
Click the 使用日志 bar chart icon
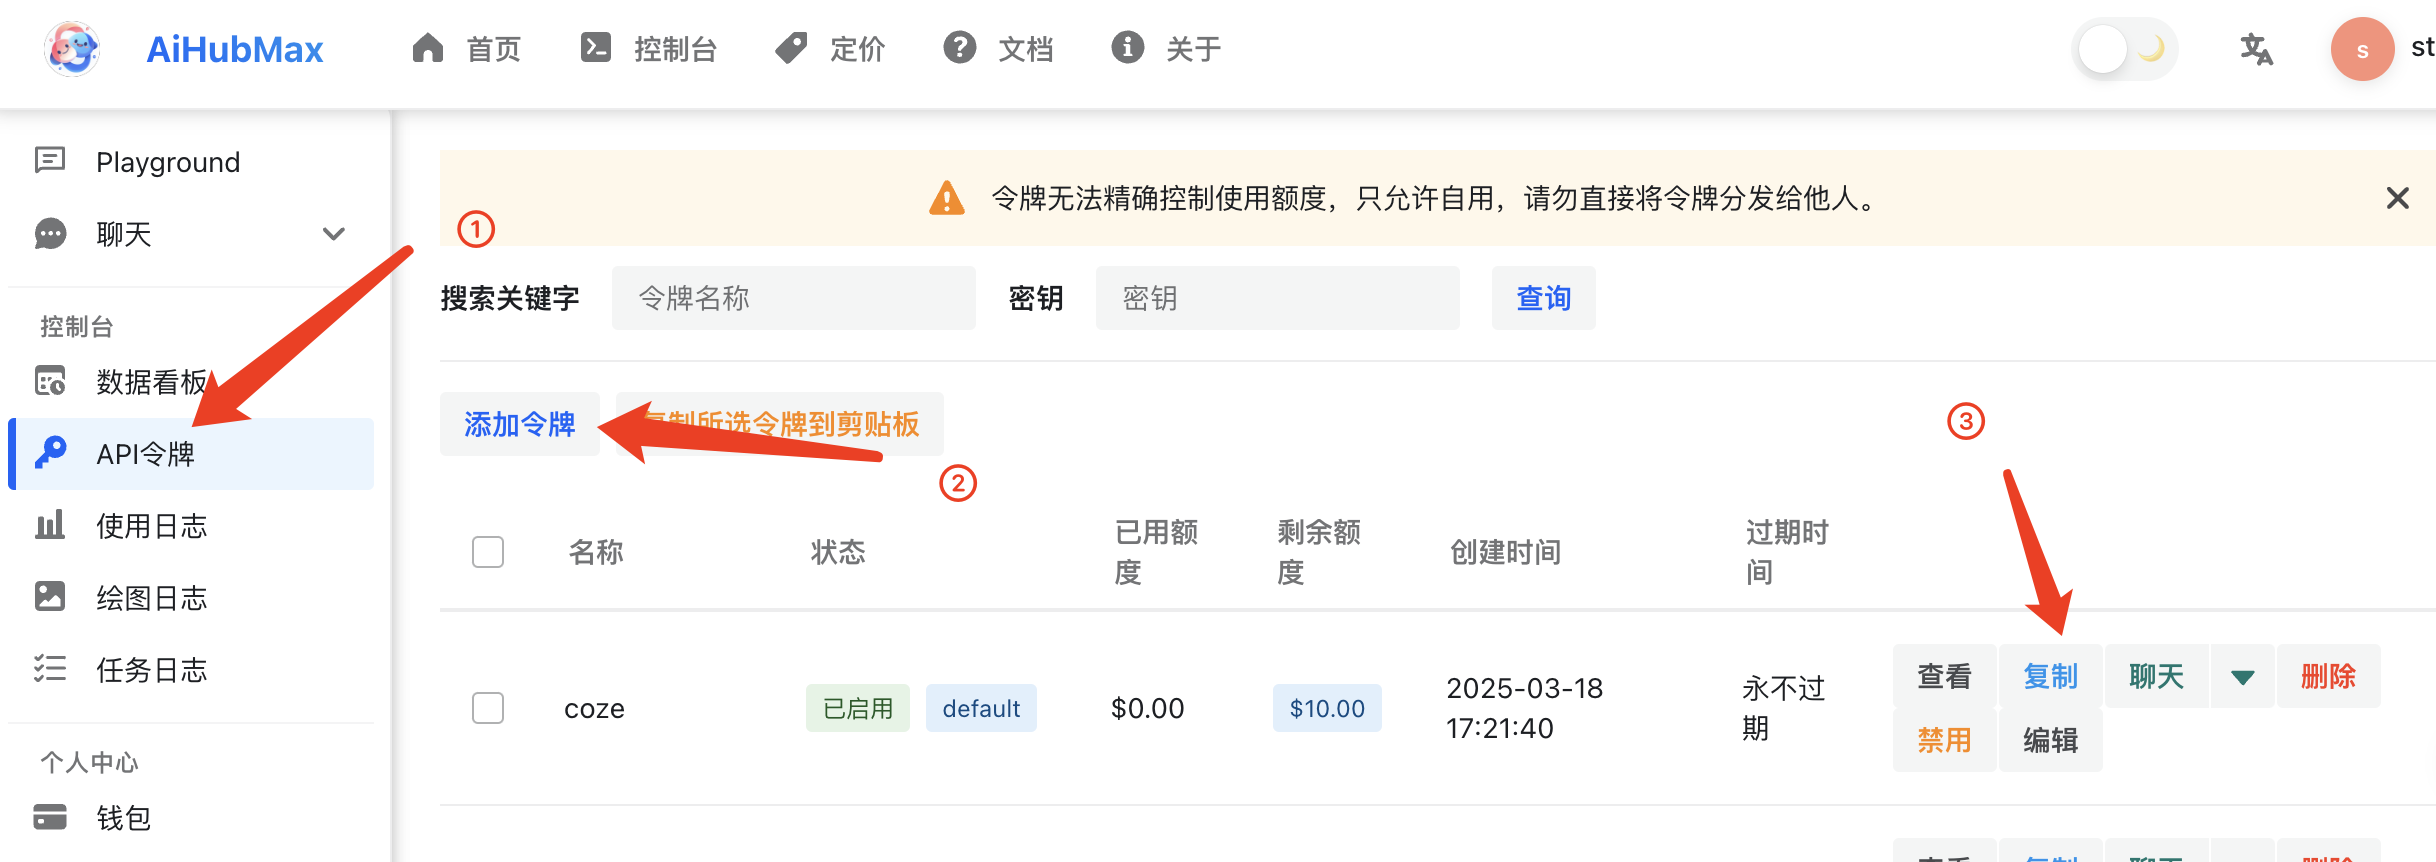click(50, 525)
